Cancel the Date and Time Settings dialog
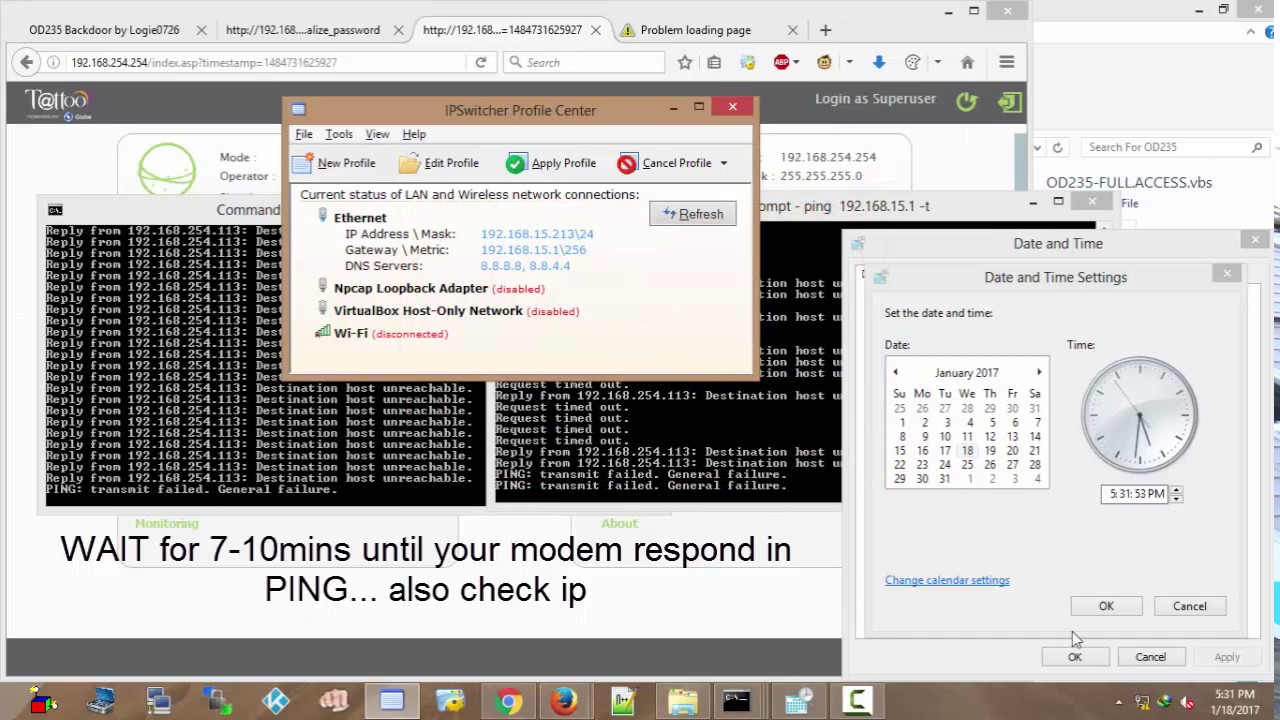The width and height of the screenshot is (1280, 720). [1190, 606]
